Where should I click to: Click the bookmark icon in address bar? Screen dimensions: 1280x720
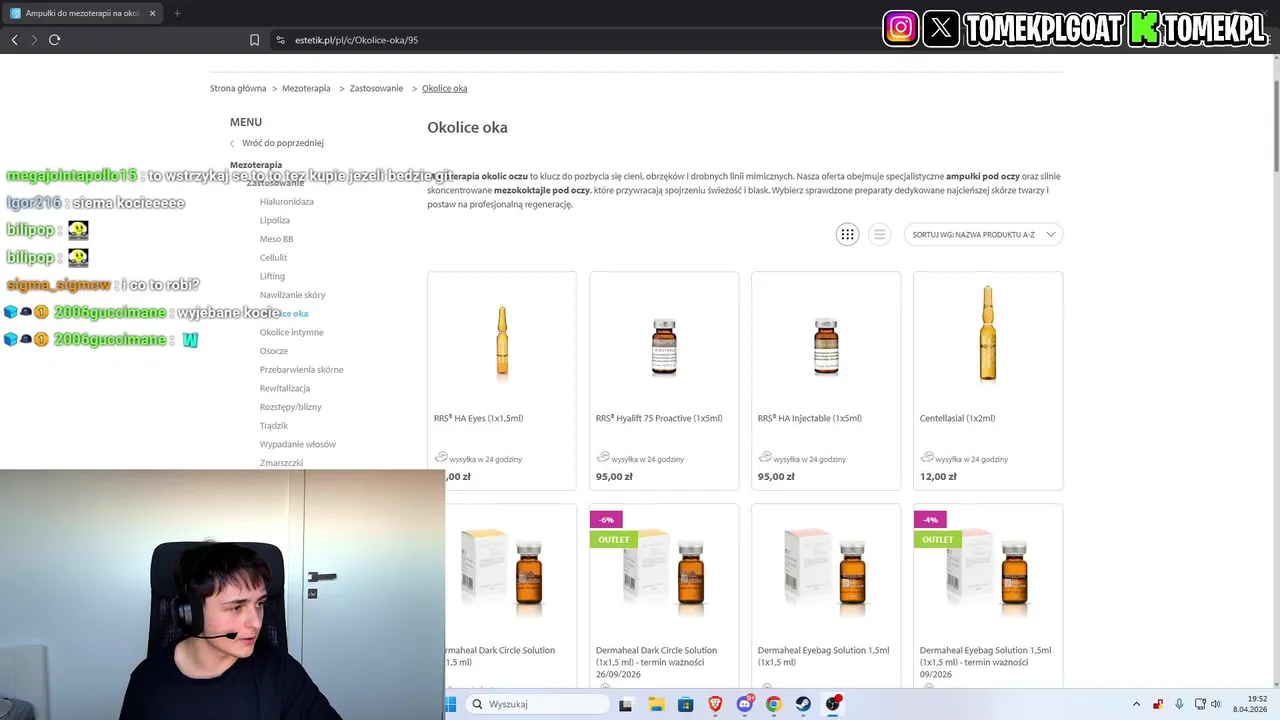point(254,40)
